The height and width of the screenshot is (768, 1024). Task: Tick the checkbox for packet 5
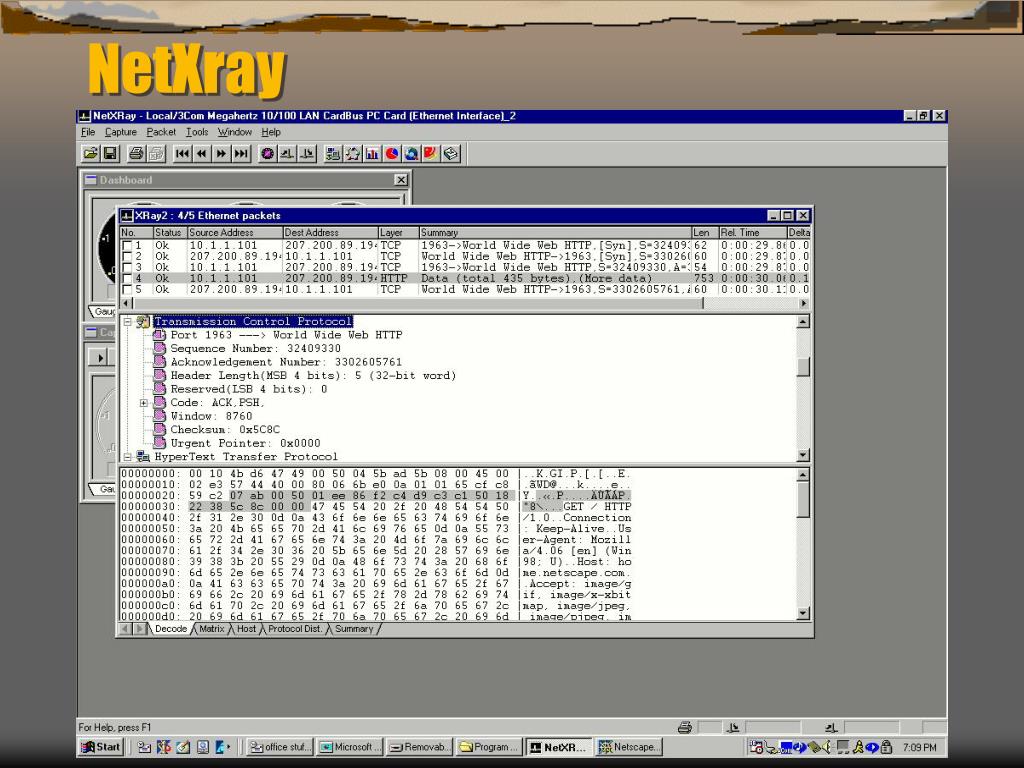click(127, 289)
